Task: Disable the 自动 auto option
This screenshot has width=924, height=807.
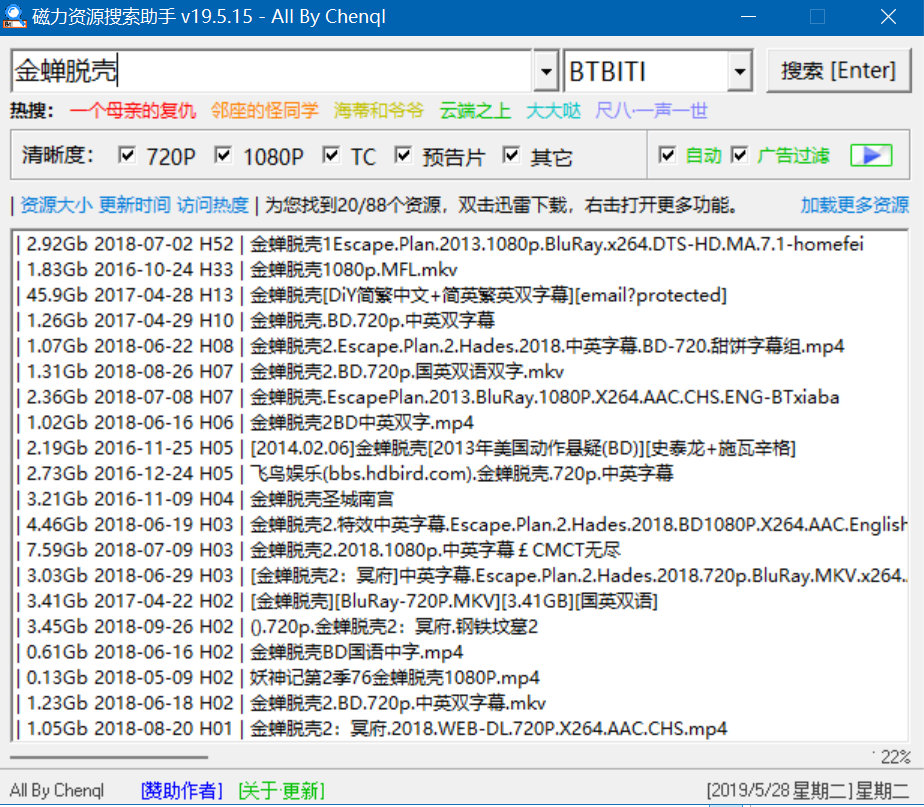Action: (668, 156)
